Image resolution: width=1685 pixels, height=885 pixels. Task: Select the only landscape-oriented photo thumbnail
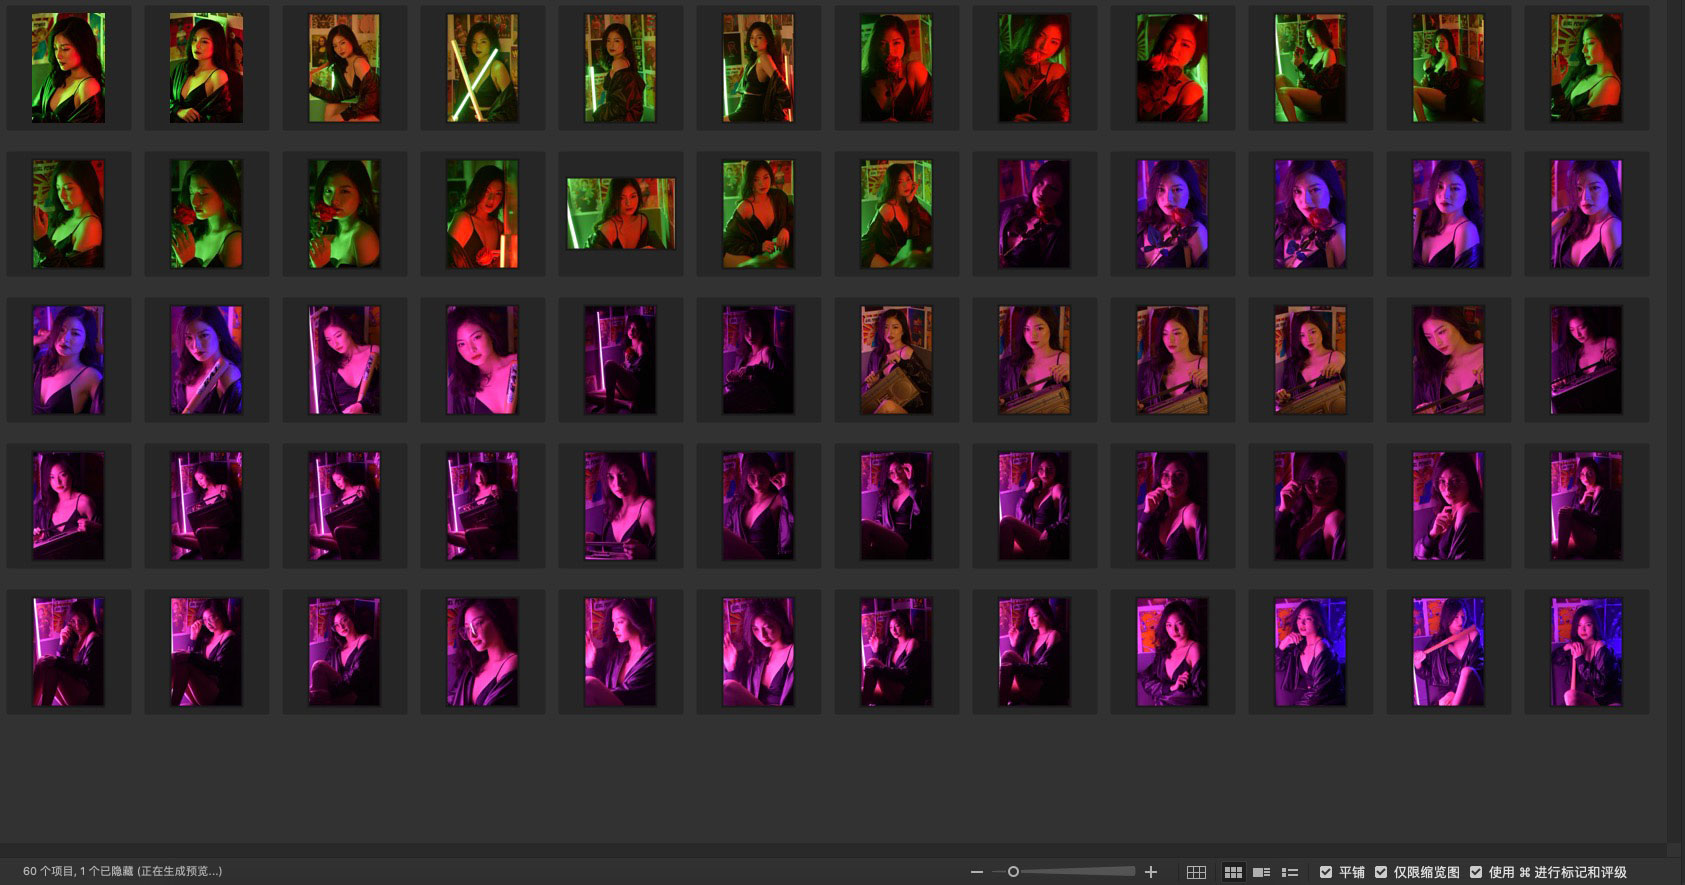point(621,214)
